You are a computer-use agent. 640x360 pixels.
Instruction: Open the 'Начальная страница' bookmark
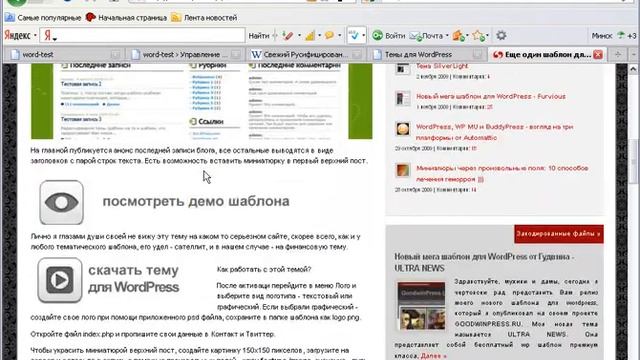tap(127, 18)
